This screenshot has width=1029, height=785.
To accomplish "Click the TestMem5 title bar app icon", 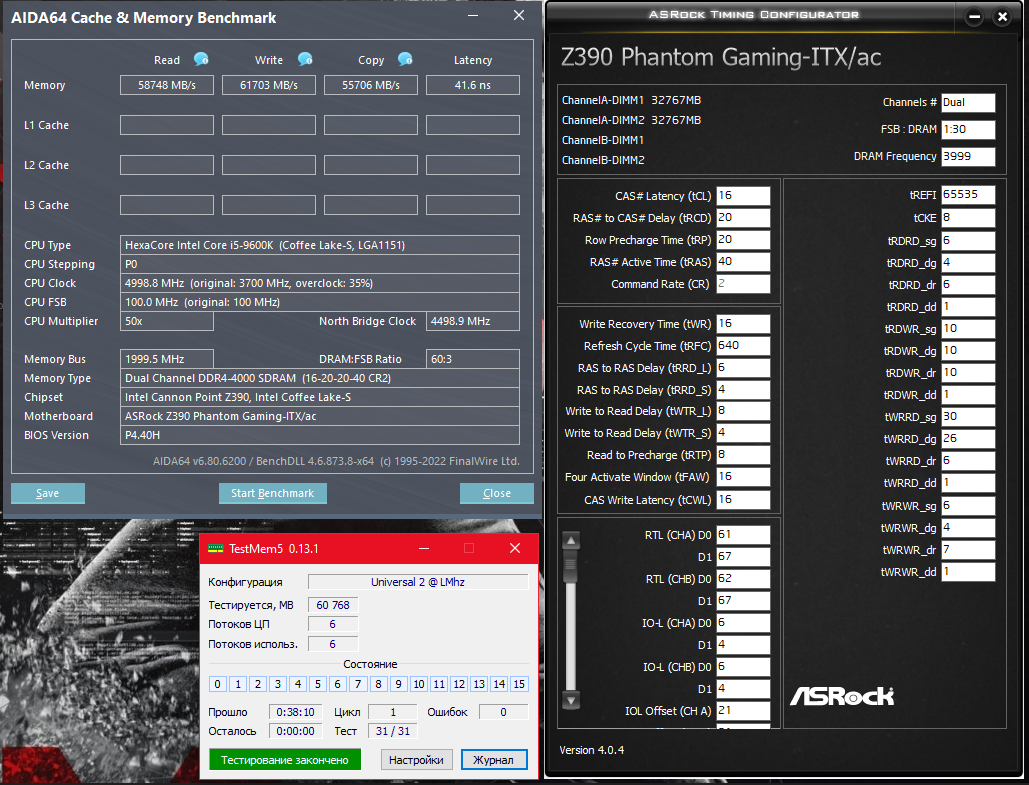I will [x=215, y=549].
